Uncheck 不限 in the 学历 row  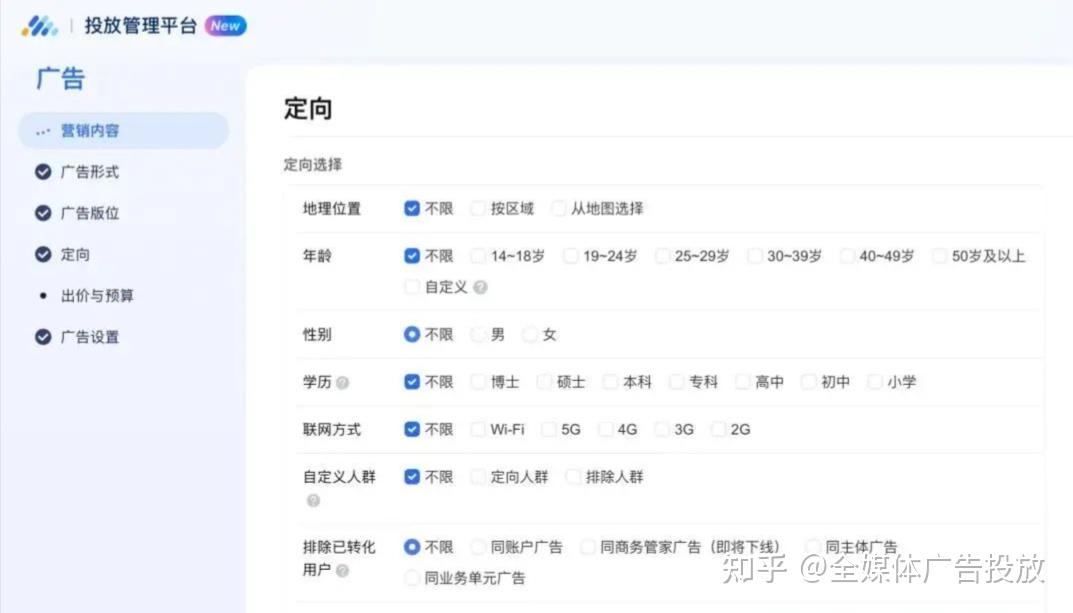(412, 382)
